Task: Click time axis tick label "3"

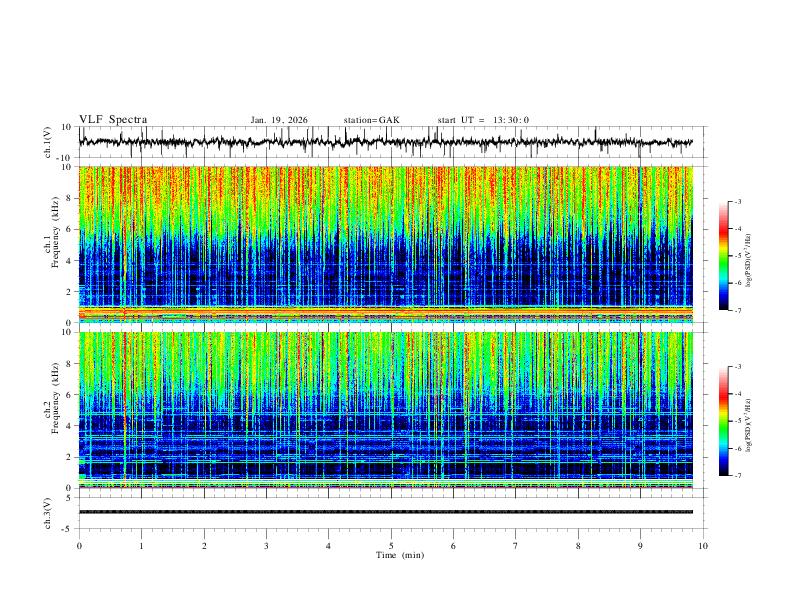Action: tap(266, 546)
